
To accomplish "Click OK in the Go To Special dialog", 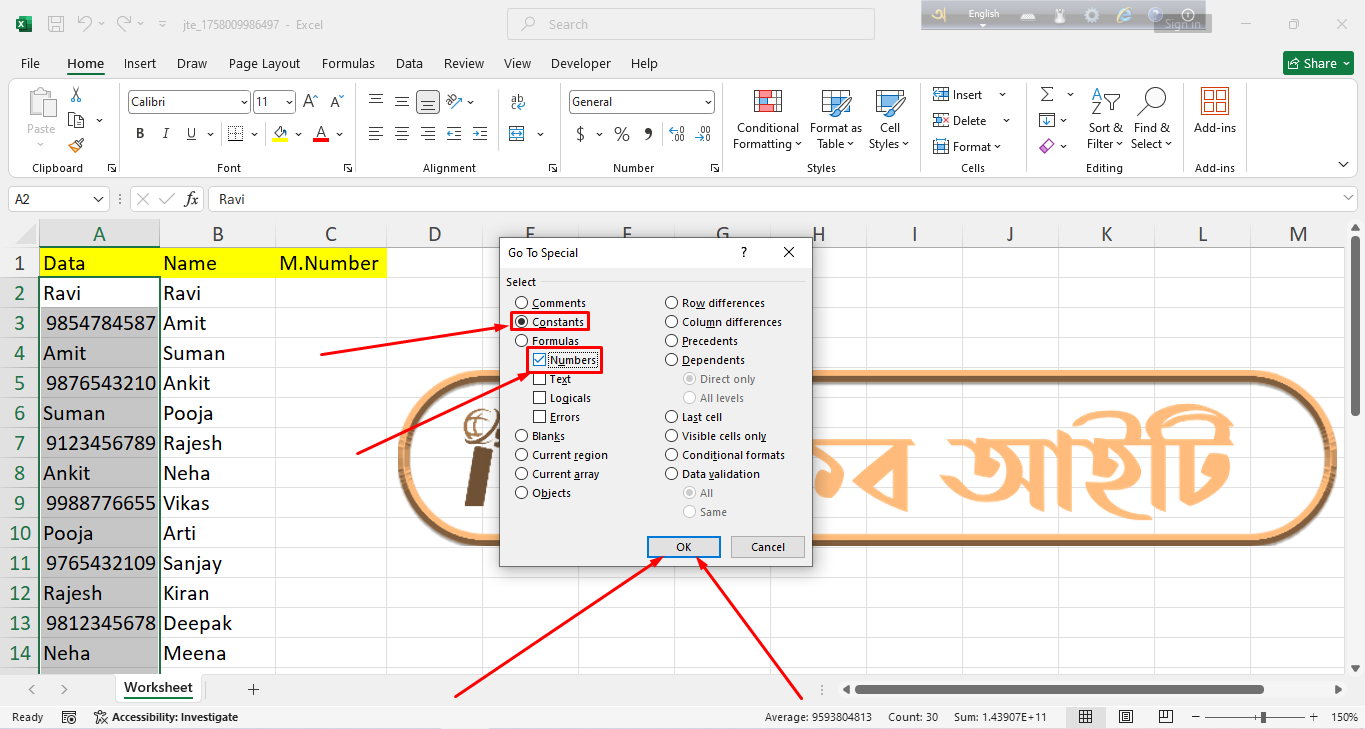I will click(x=683, y=547).
